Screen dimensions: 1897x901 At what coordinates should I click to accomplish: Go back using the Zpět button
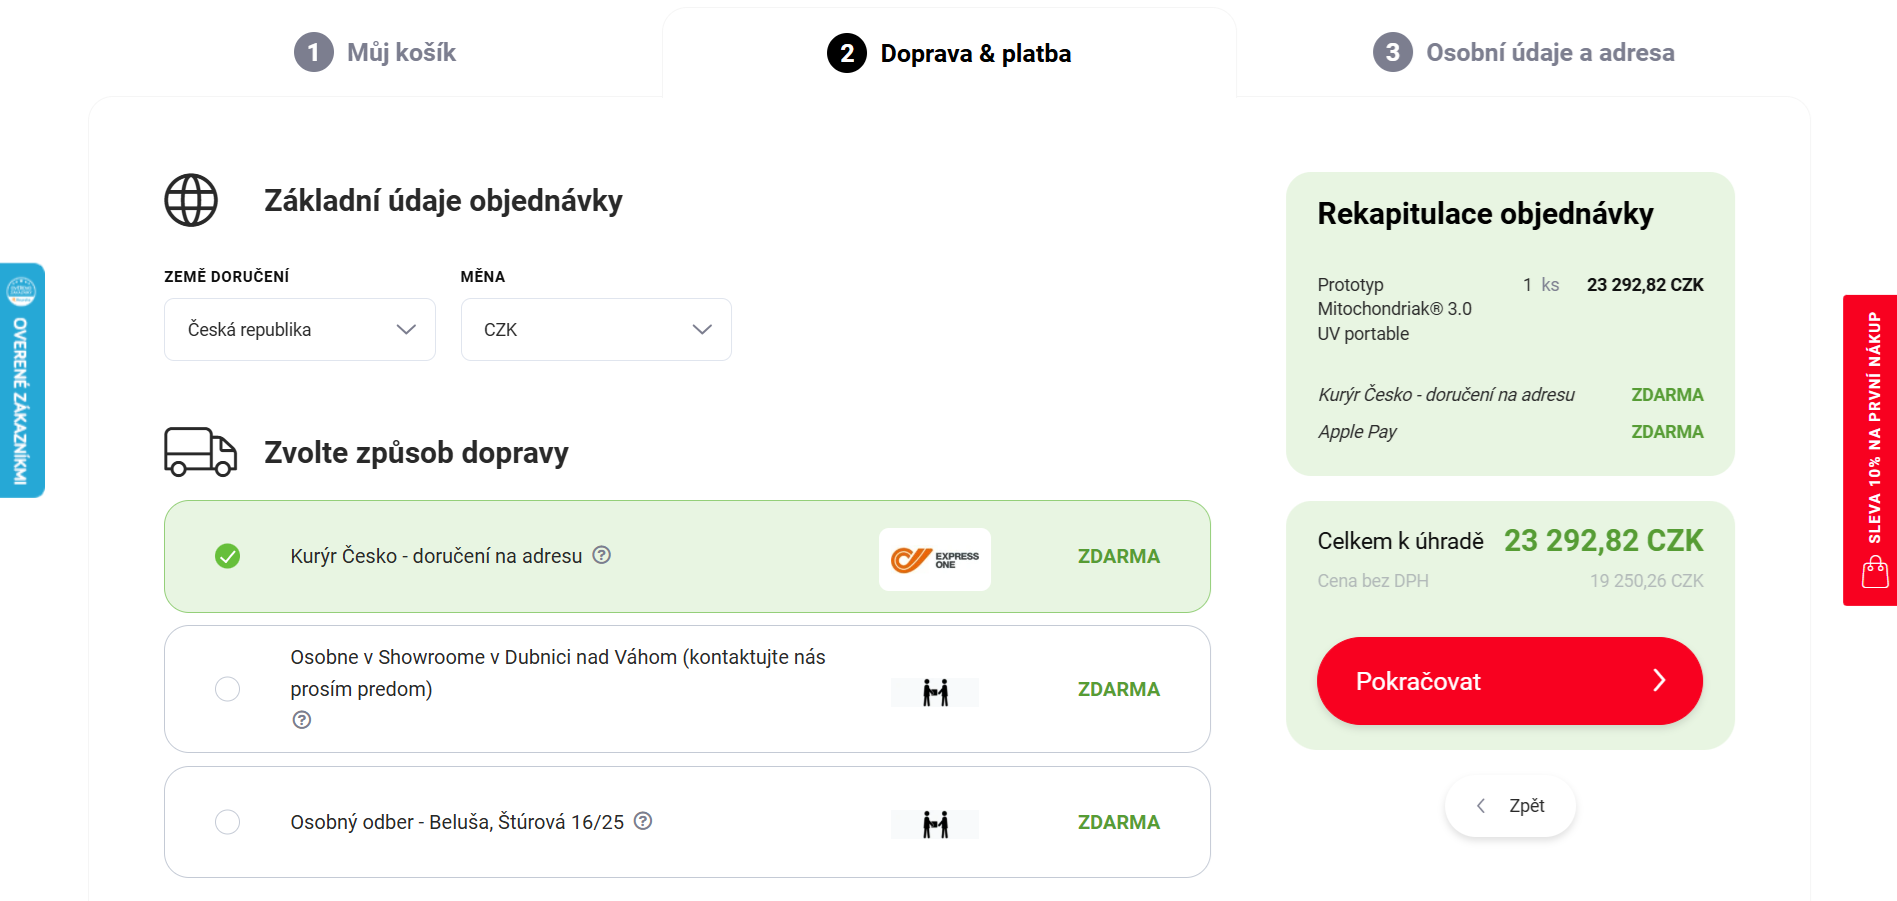pos(1510,805)
